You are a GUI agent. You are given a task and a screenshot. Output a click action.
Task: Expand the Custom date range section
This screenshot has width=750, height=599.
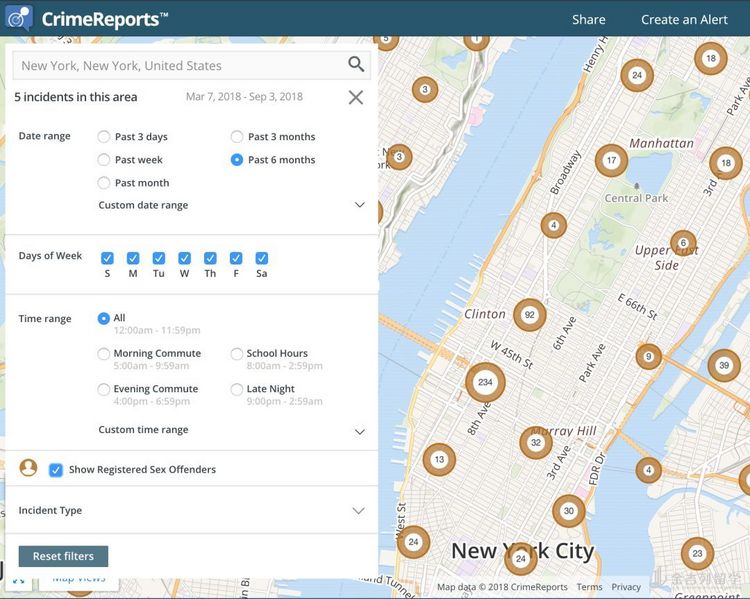tap(359, 205)
